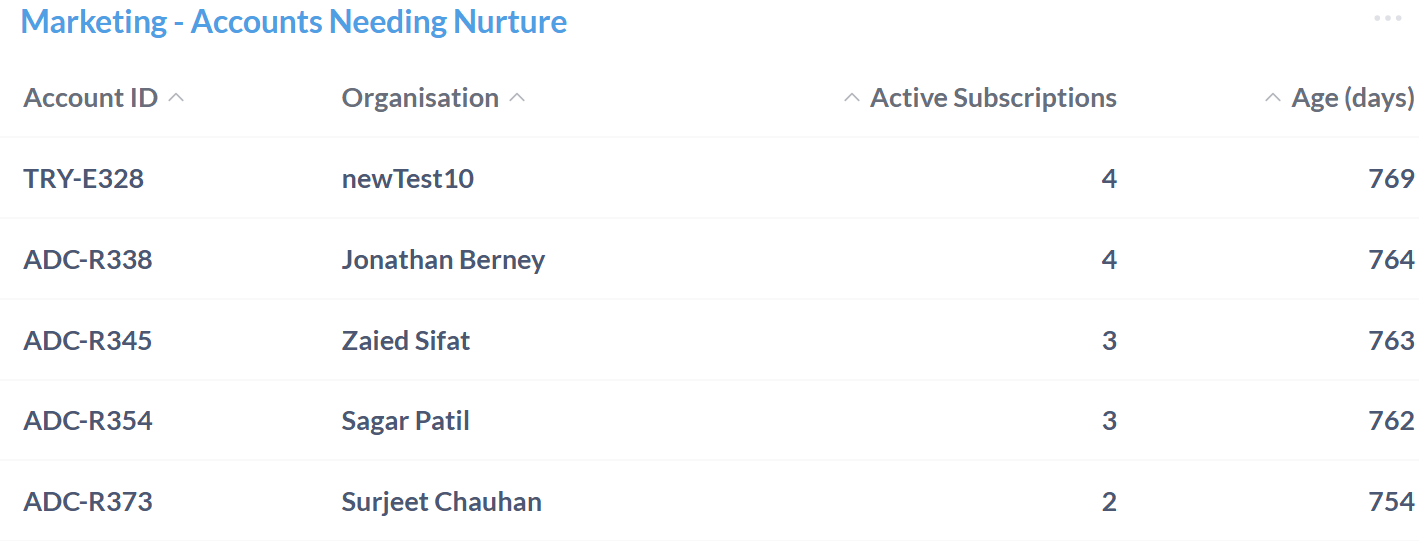Viewport: 1419px width, 541px height.
Task: Select the newTest10 organisation cell
Action: [408, 179]
